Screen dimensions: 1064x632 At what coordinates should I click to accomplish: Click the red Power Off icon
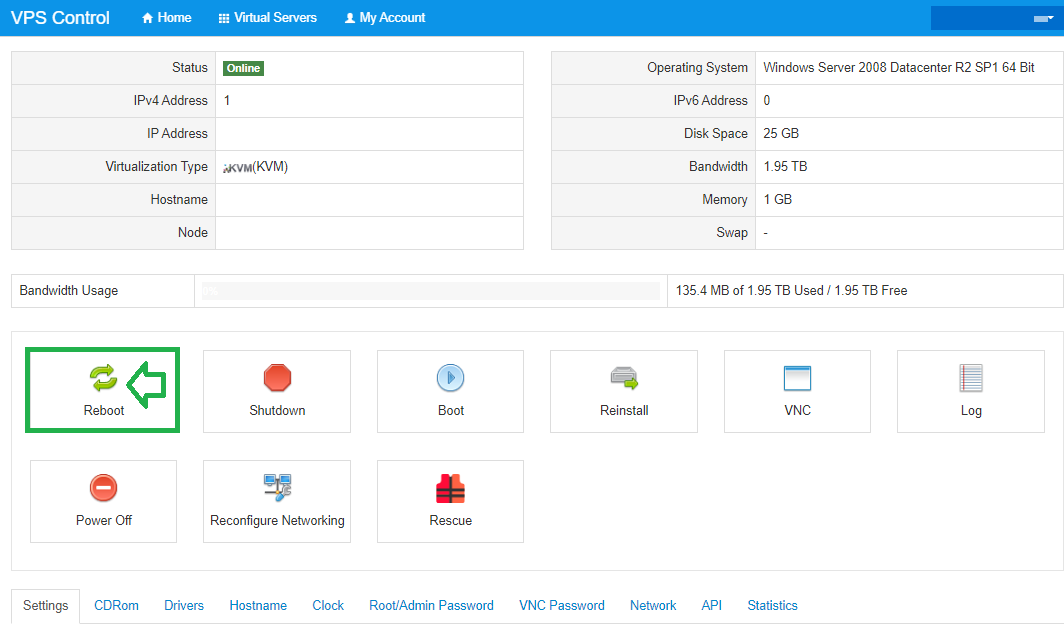pyautogui.click(x=103, y=488)
